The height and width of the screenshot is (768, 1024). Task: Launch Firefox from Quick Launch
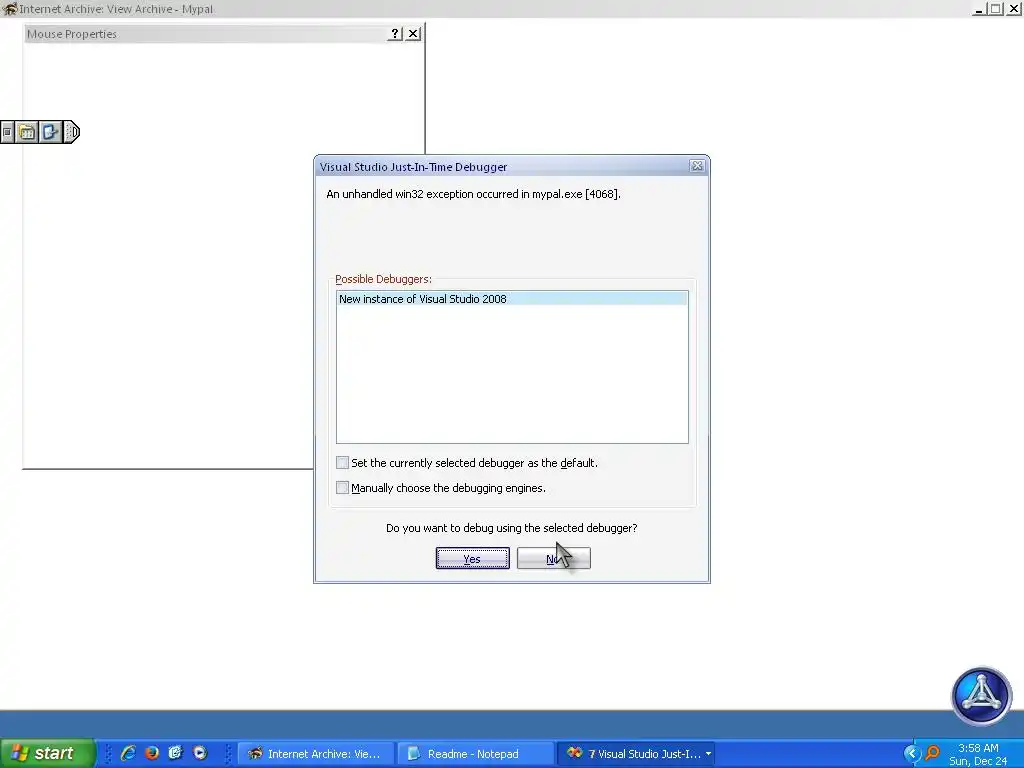coord(152,753)
